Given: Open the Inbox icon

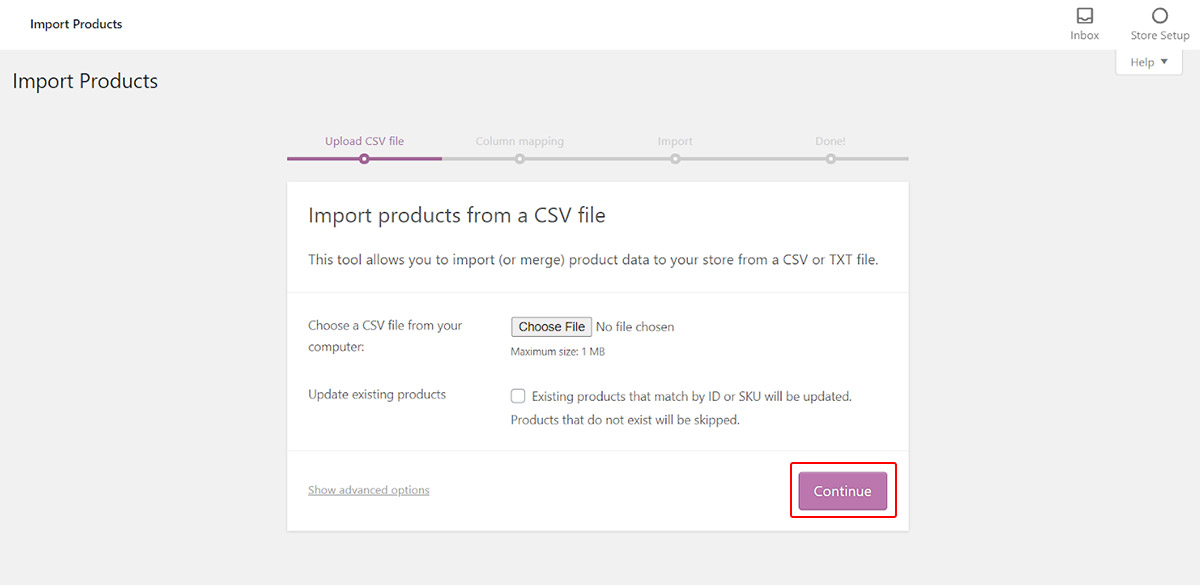Looking at the screenshot, I should pos(1084,17).
